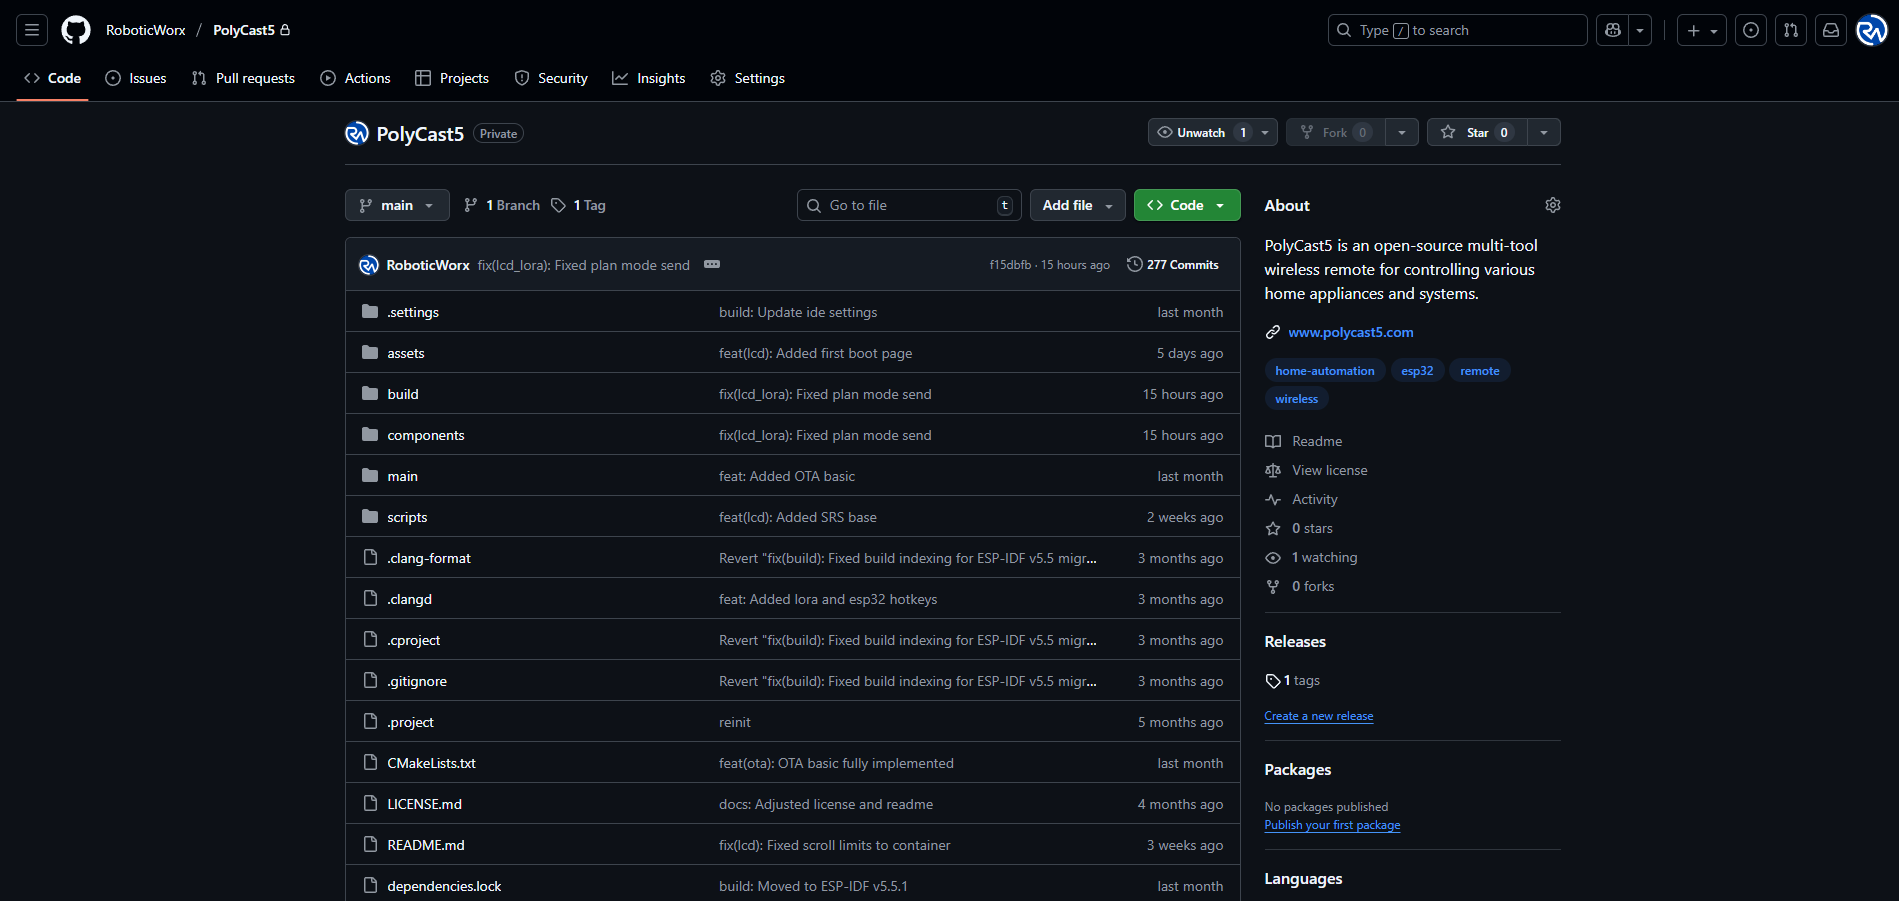This screenshot has width=1899, height=901.
Task: Expand the star lists dropdown arrow
Action: click(1543, 133)
